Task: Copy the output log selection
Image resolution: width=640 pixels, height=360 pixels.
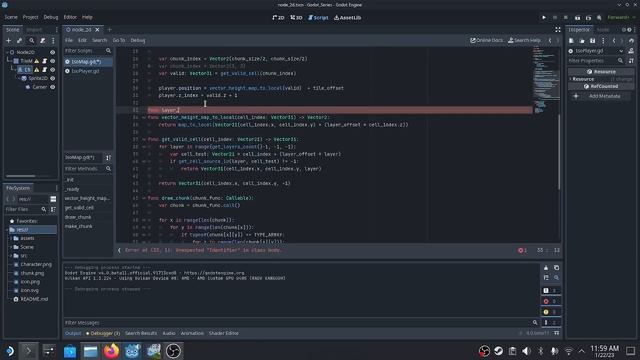Action: pos(556,268)
